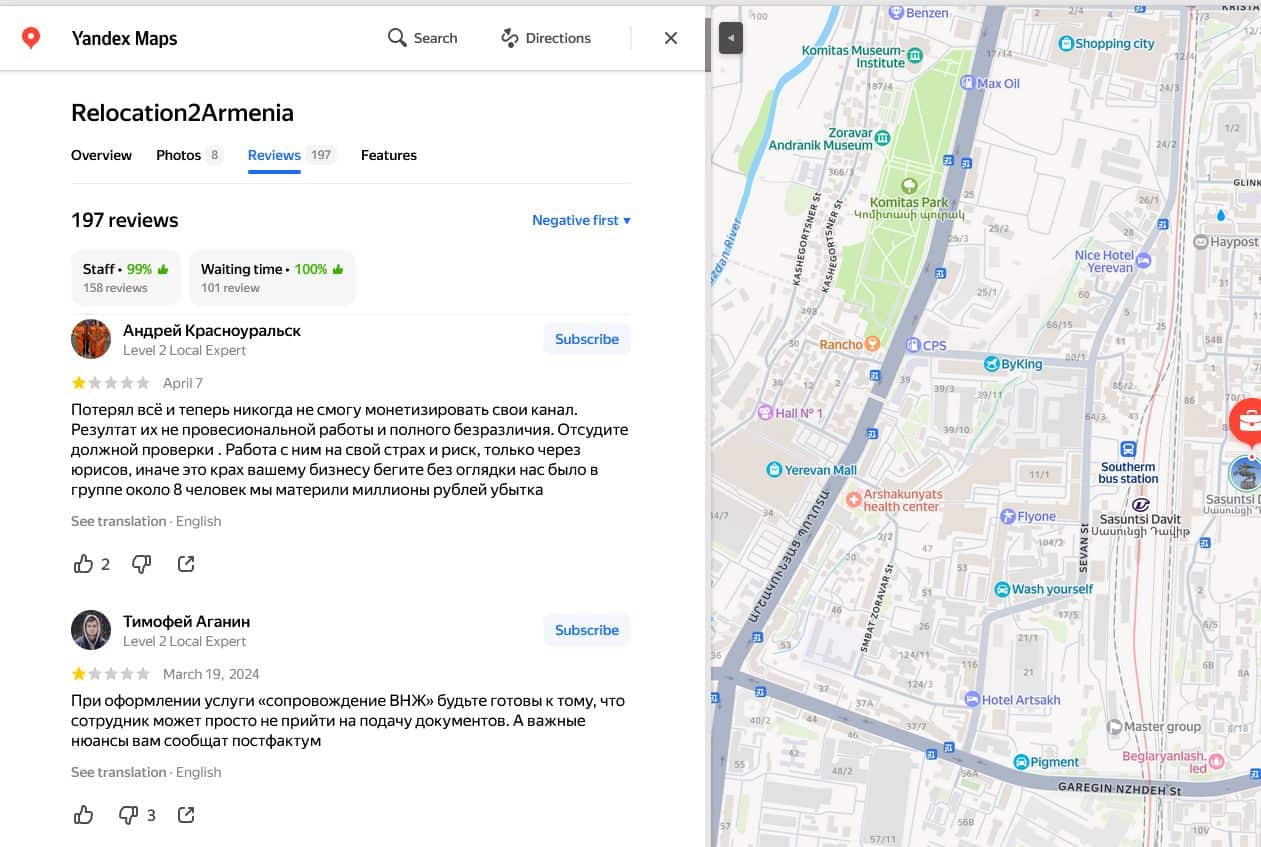Filter reviews by Staff 99% chip
Screen dimensions: 1261x847
(x=125, y=278)
